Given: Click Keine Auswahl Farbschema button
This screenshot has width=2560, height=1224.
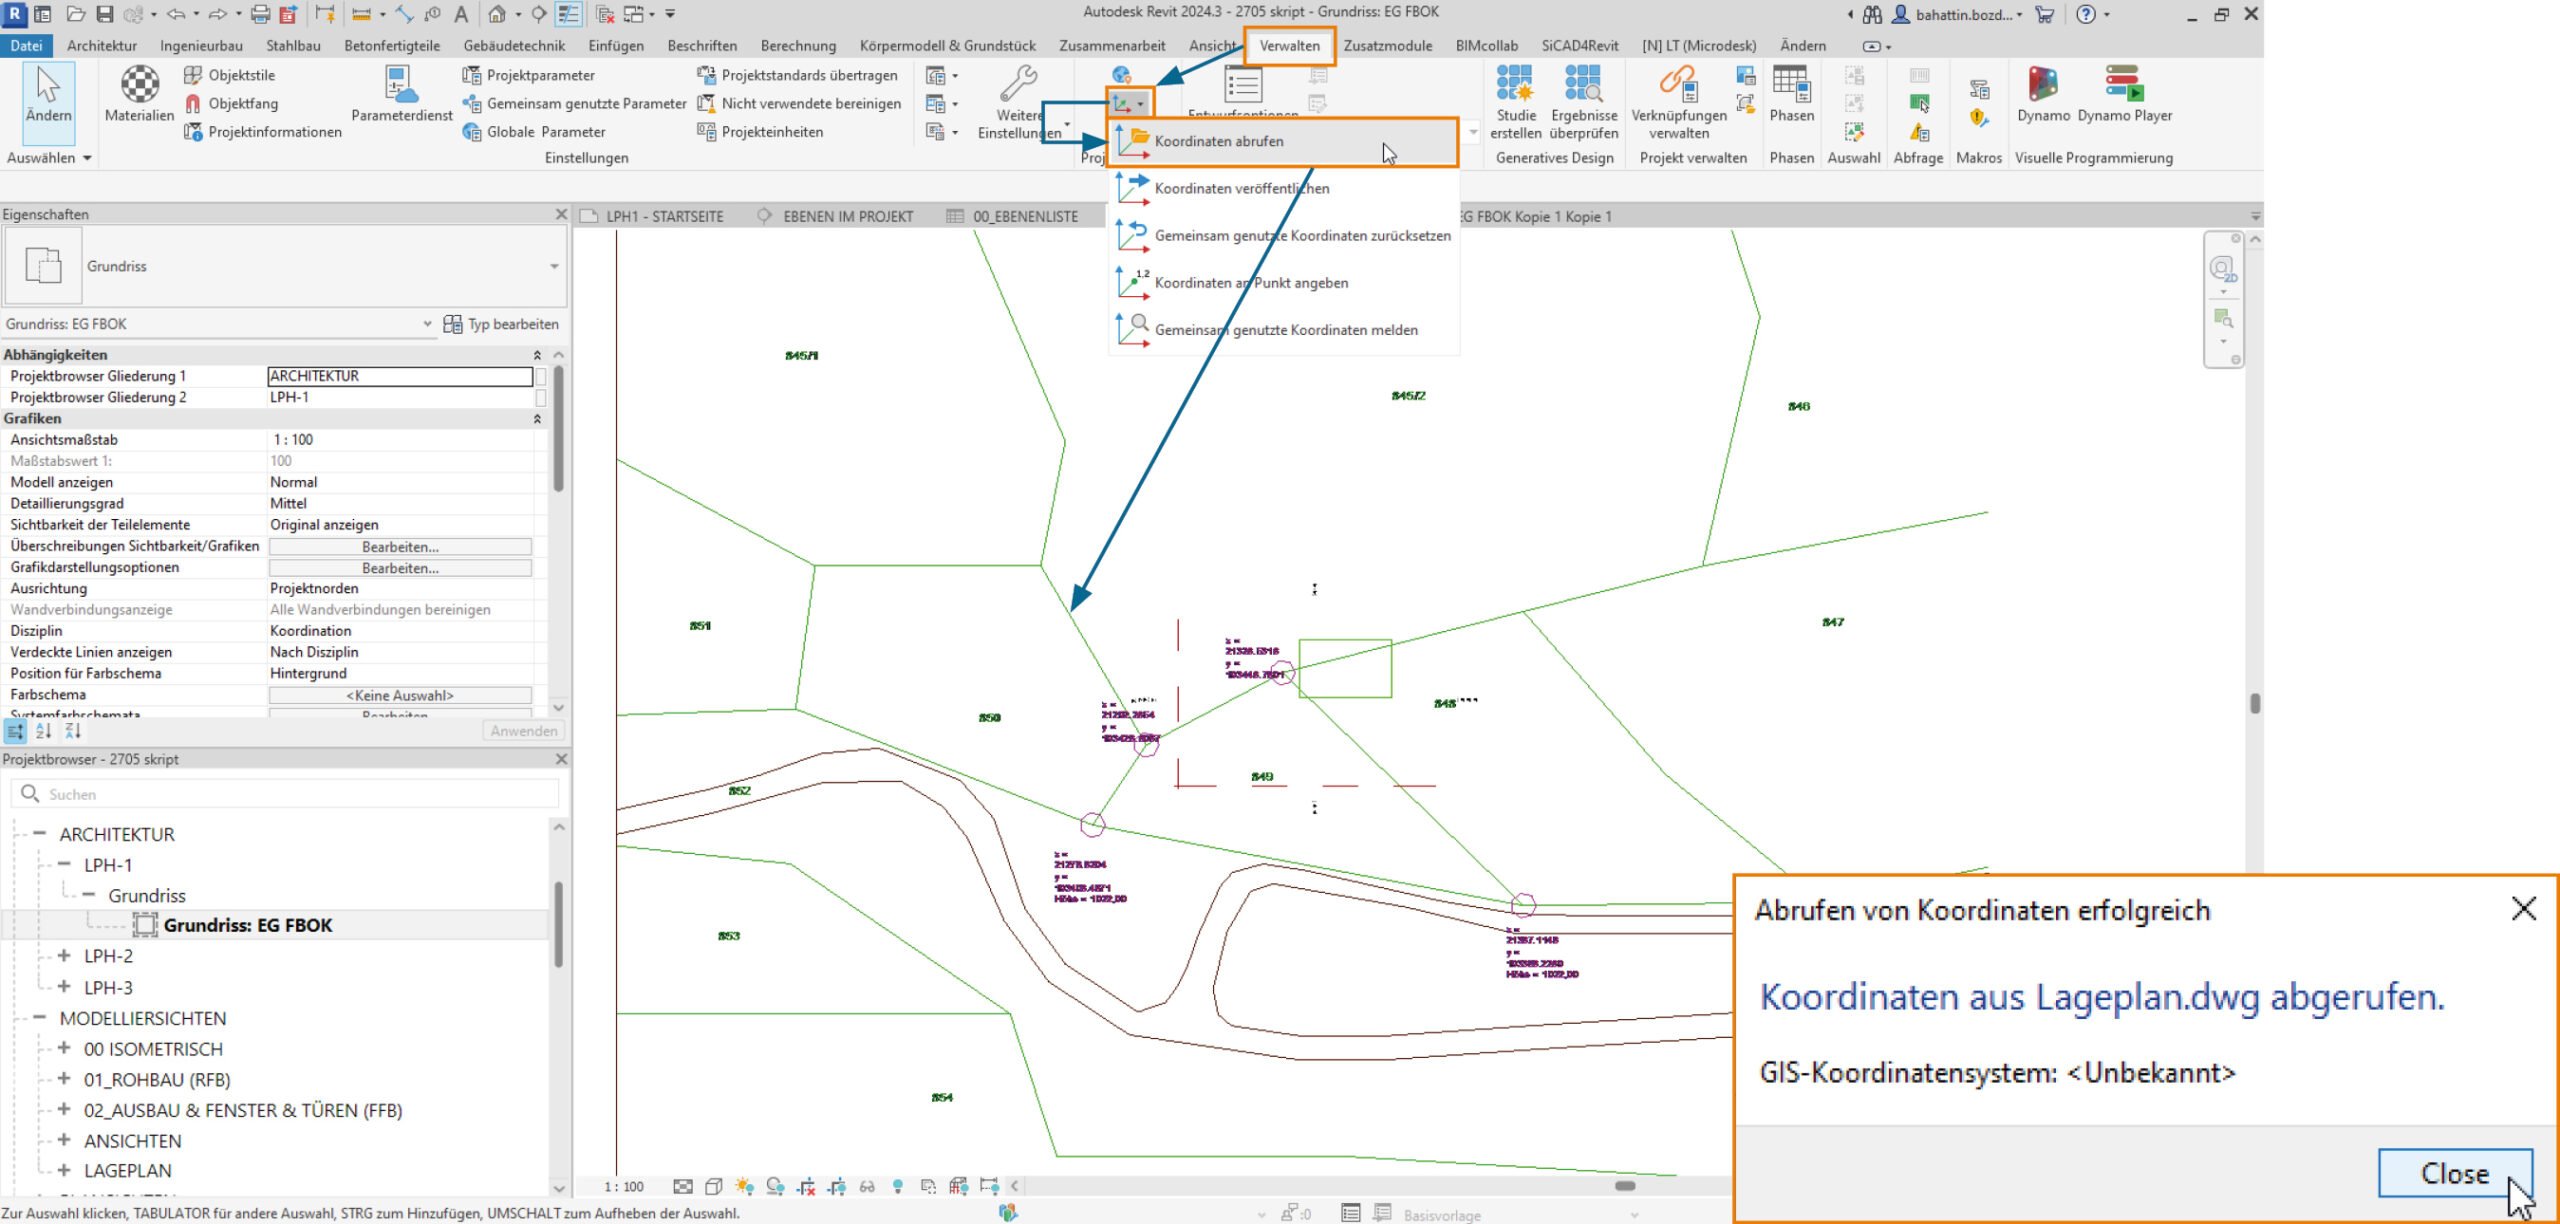Looking at the screenshot, I should (400, 695).
